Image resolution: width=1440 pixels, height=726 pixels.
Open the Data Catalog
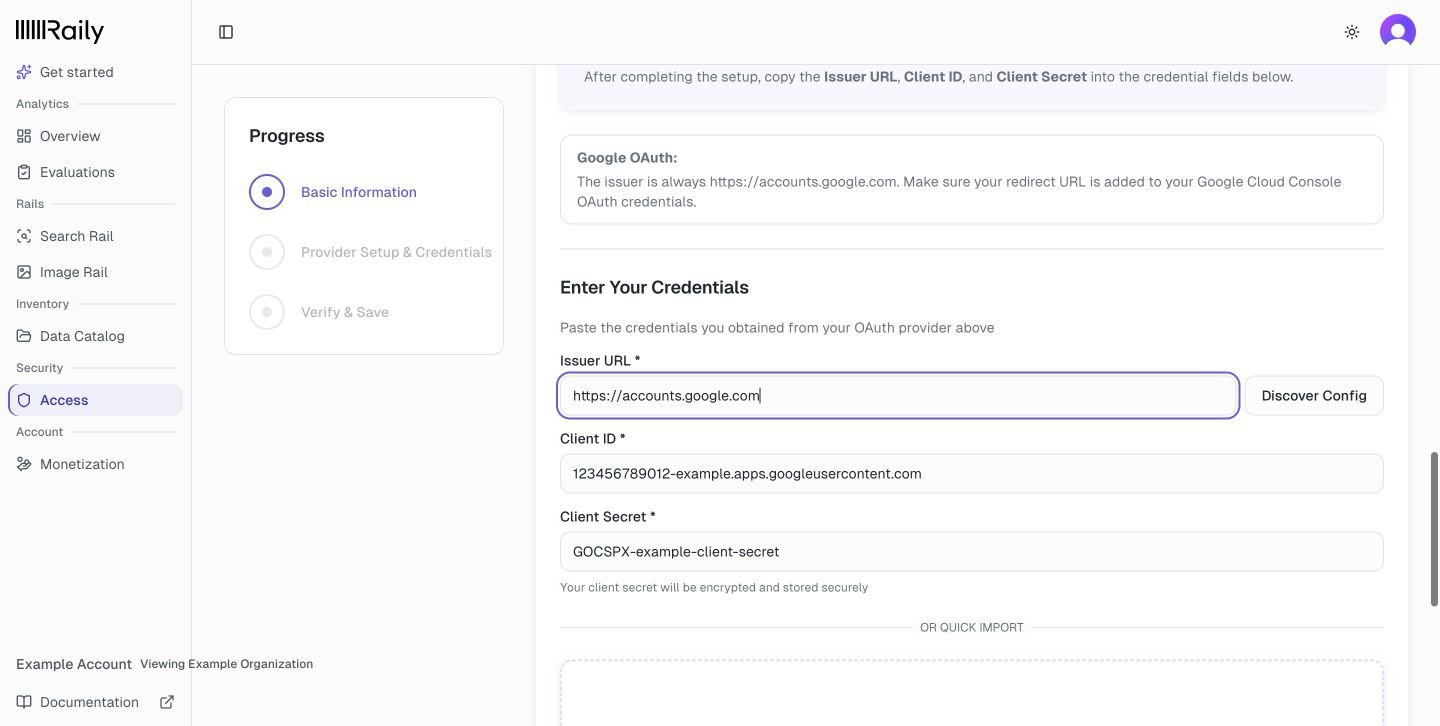click(95, 336)
